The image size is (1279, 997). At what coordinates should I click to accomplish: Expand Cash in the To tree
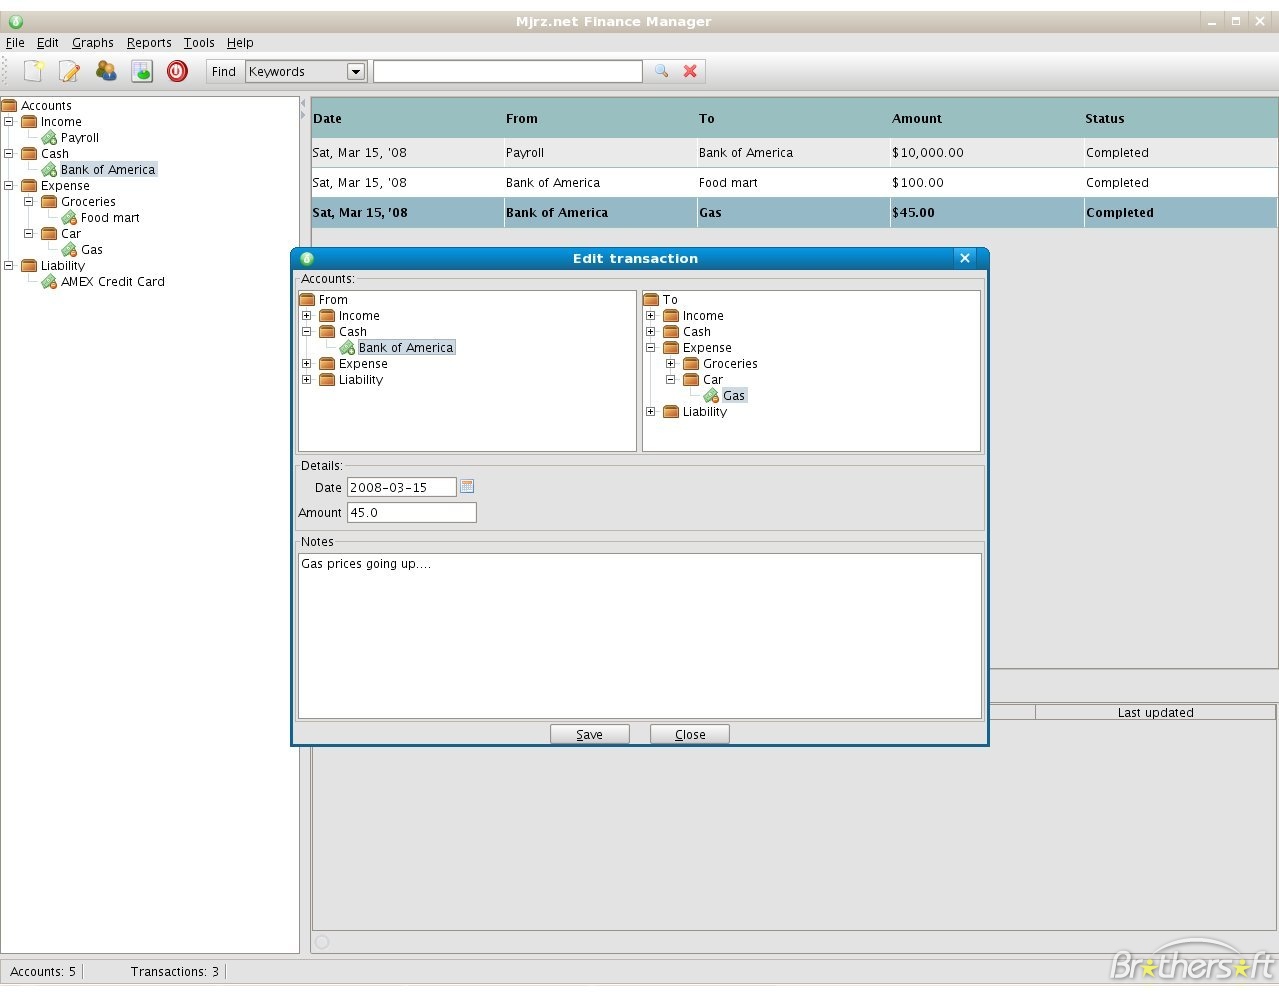pos(651,331)
